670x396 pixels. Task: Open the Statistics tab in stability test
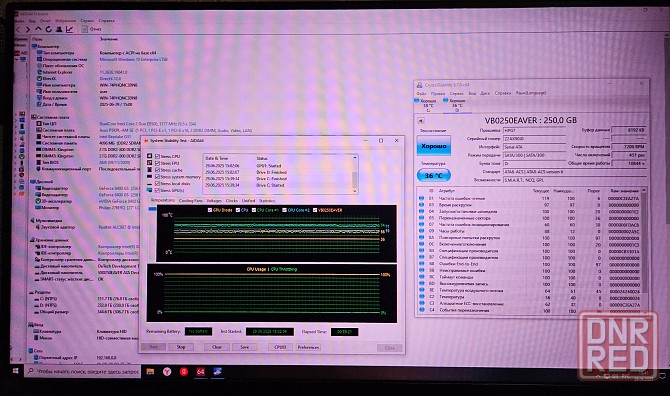point(267,200)
